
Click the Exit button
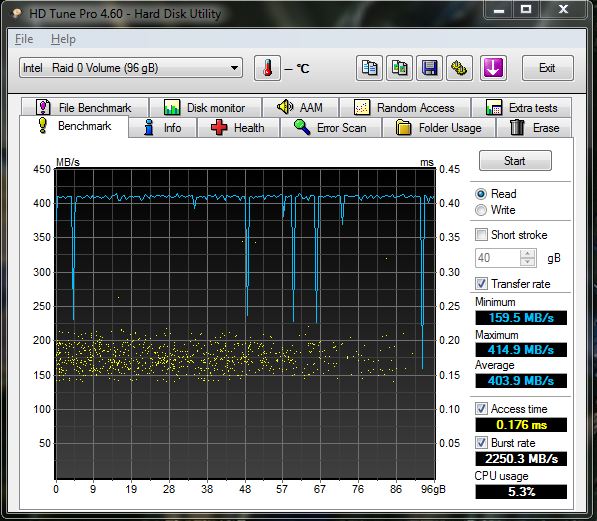(x=547, y=68)
